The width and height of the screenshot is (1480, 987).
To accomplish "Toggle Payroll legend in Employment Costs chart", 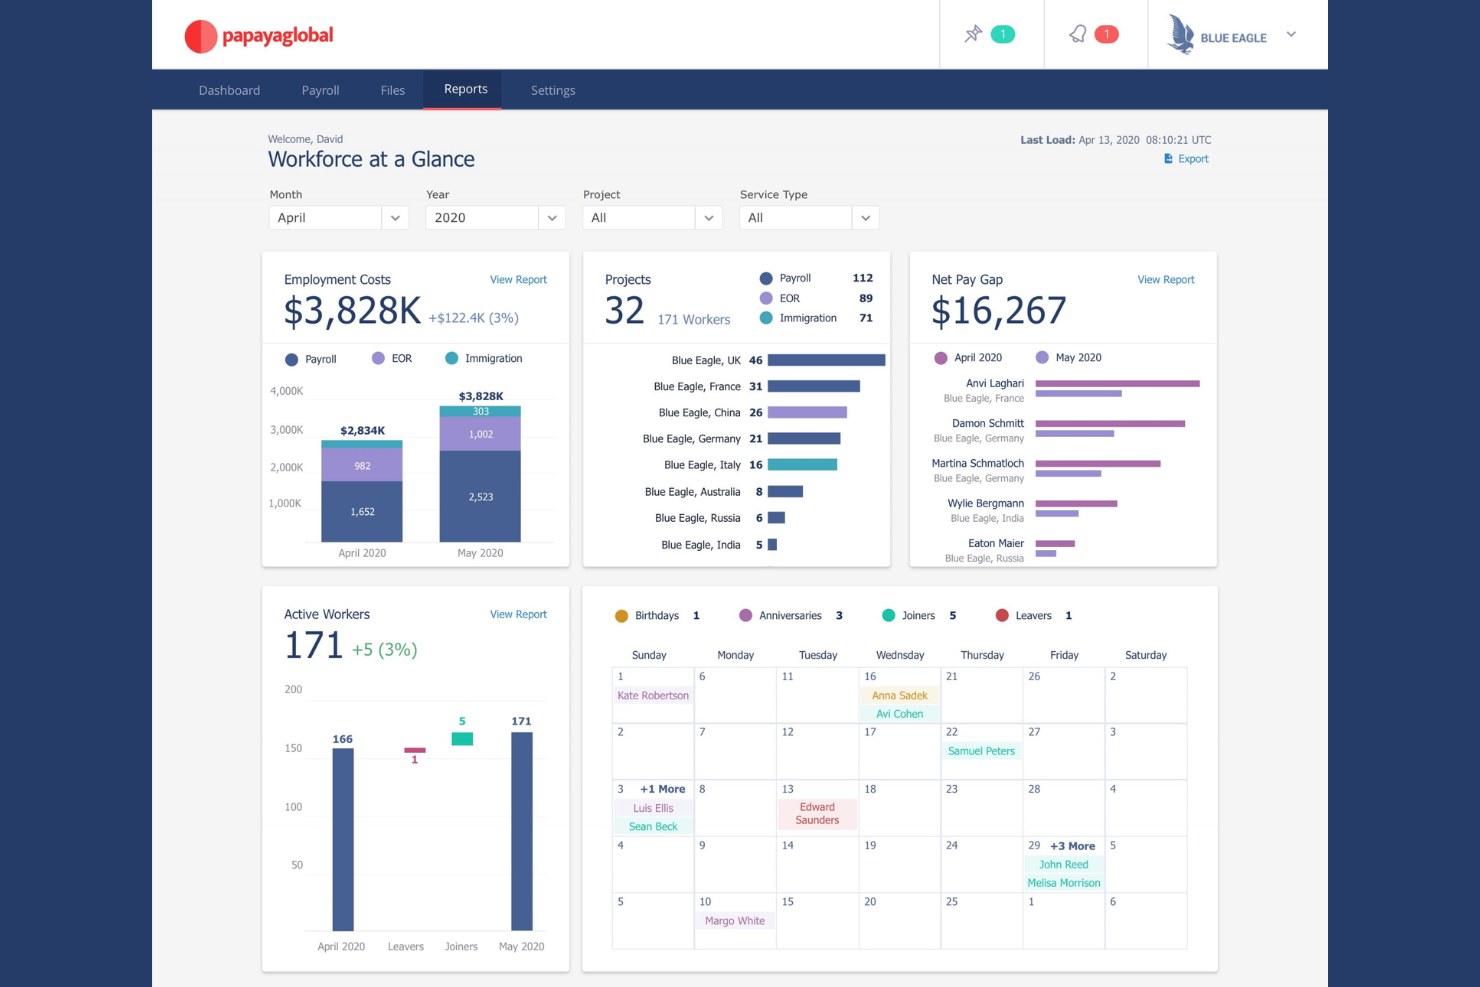I will coord(311,359).
